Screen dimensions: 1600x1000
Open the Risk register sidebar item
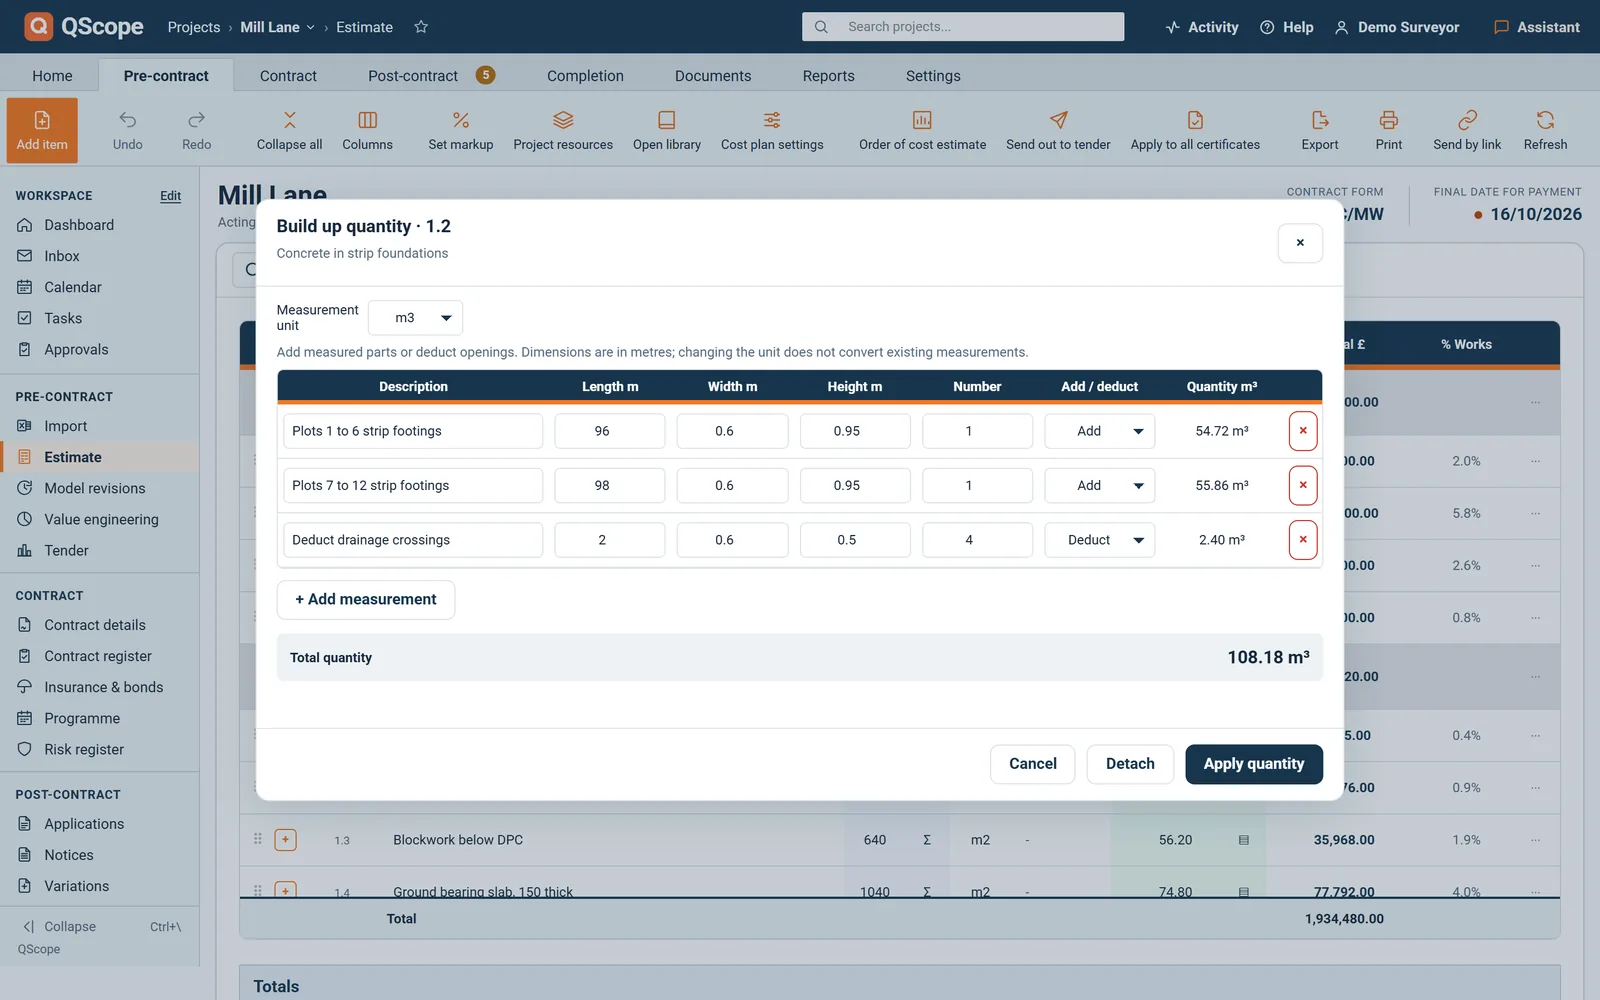click(x=84, y=749)
